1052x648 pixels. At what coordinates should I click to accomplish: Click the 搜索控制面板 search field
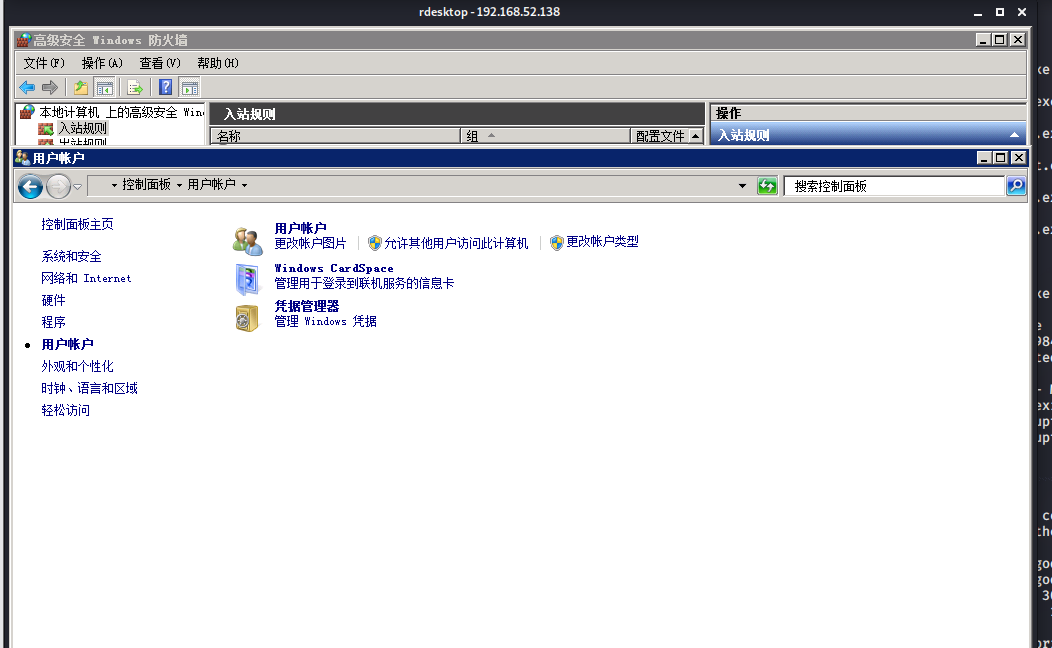[894, 186]
